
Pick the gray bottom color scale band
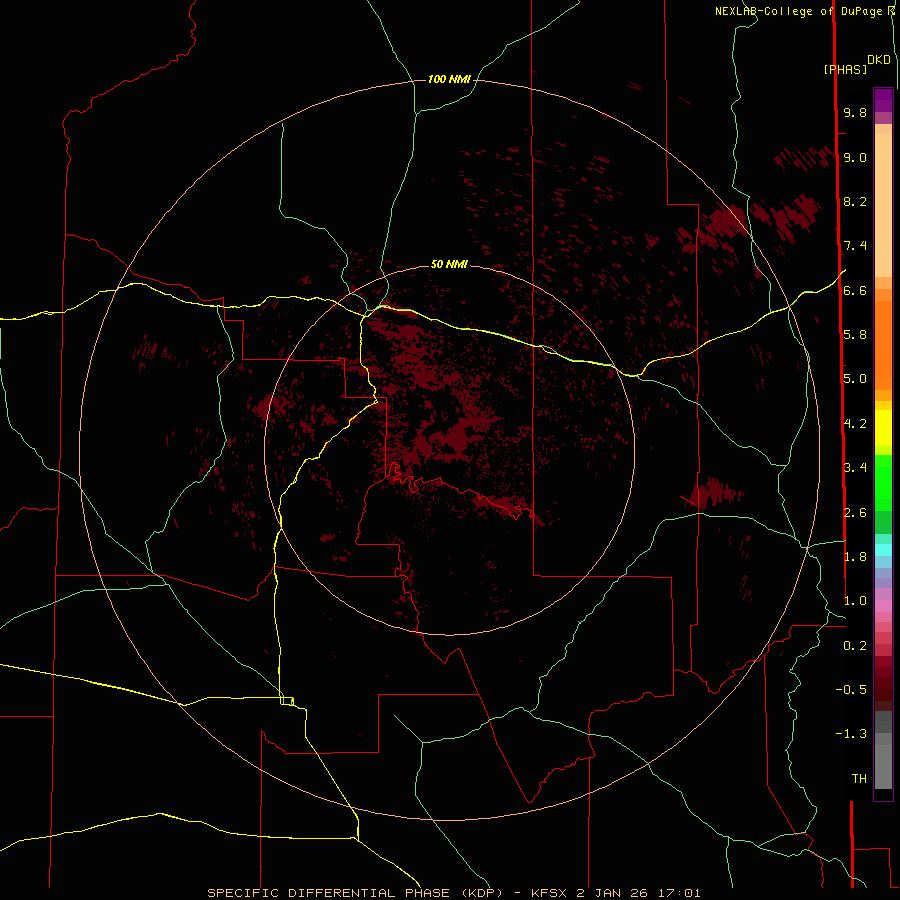883,766
